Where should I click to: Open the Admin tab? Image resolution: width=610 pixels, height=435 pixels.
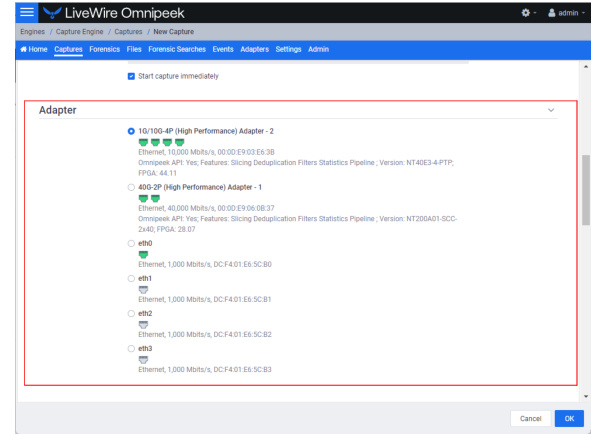(x=318, y=49)
